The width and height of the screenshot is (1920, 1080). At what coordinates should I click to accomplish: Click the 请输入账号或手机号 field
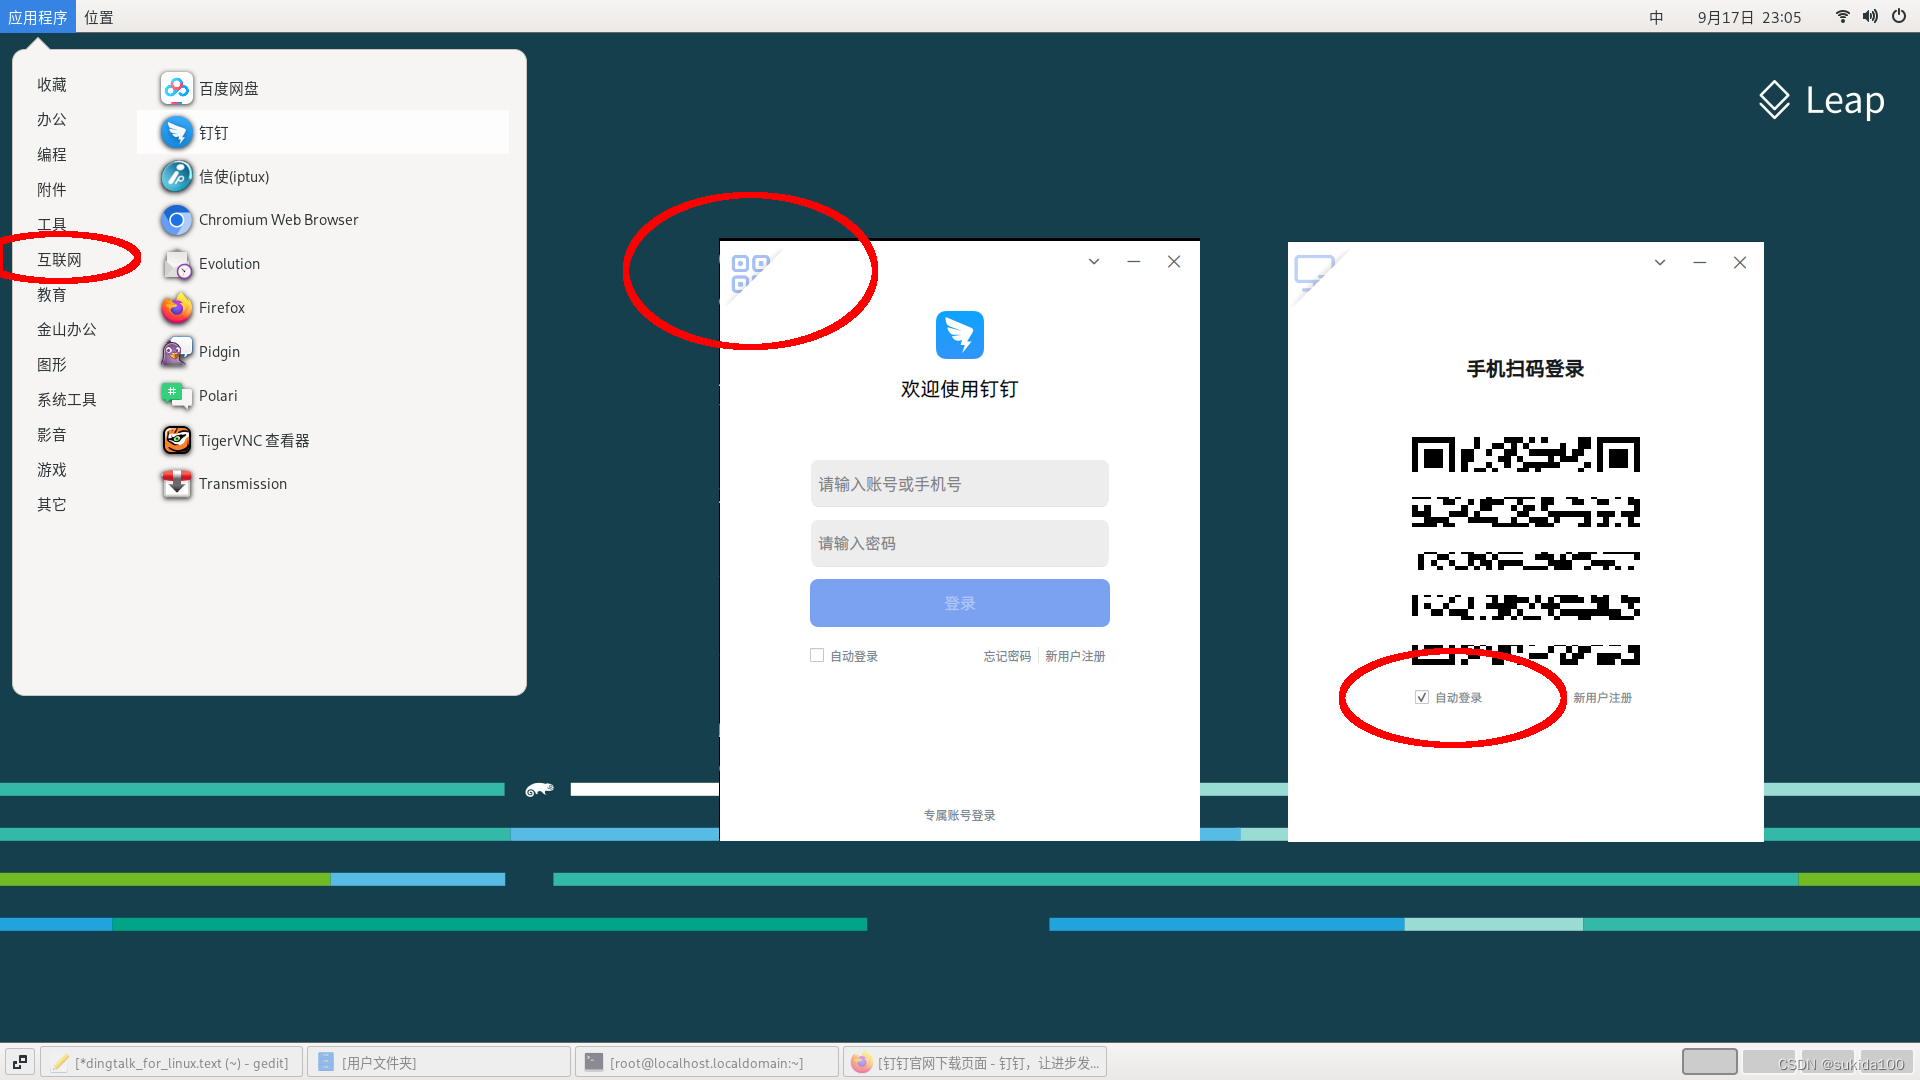point(960,484)
